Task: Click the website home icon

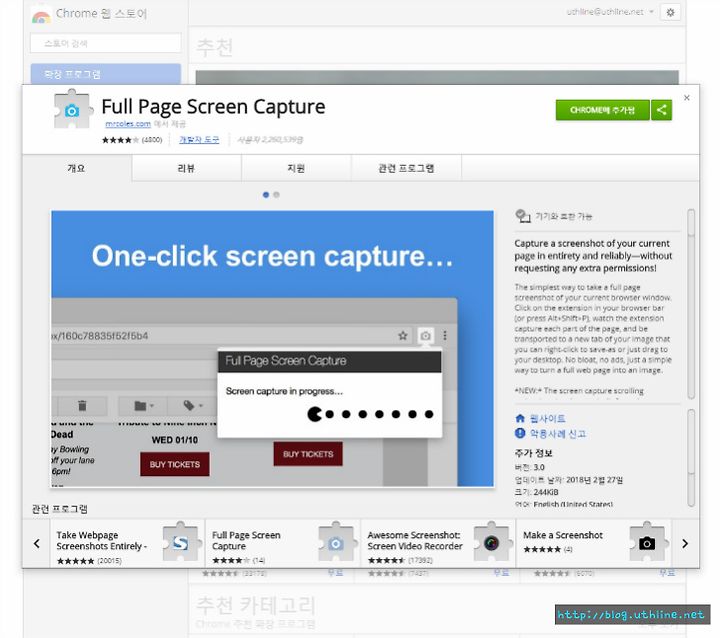Action: (520, 418)
